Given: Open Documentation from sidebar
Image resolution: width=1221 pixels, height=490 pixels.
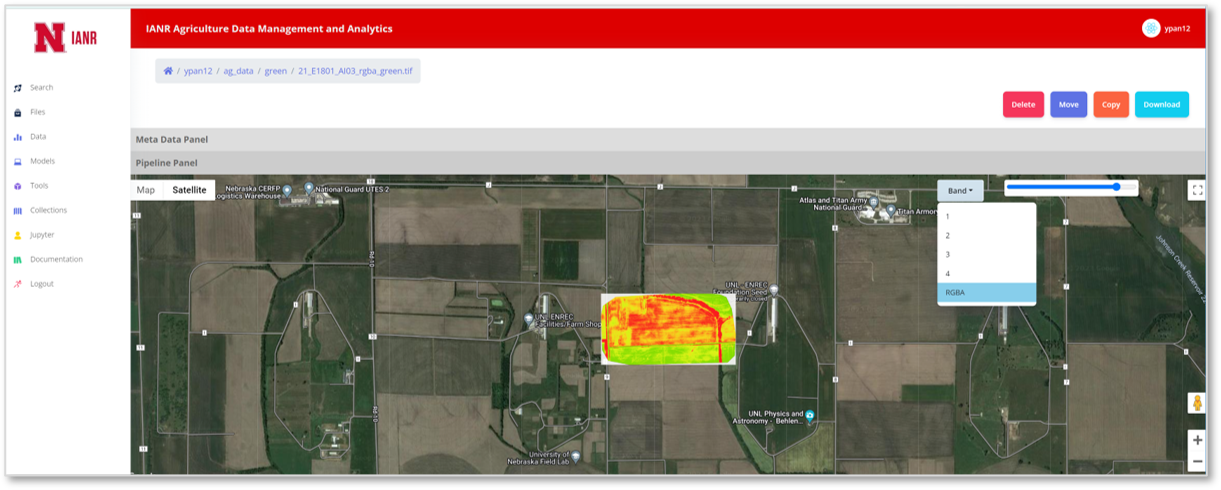Looking at the screenshot, I should [56, 260].
